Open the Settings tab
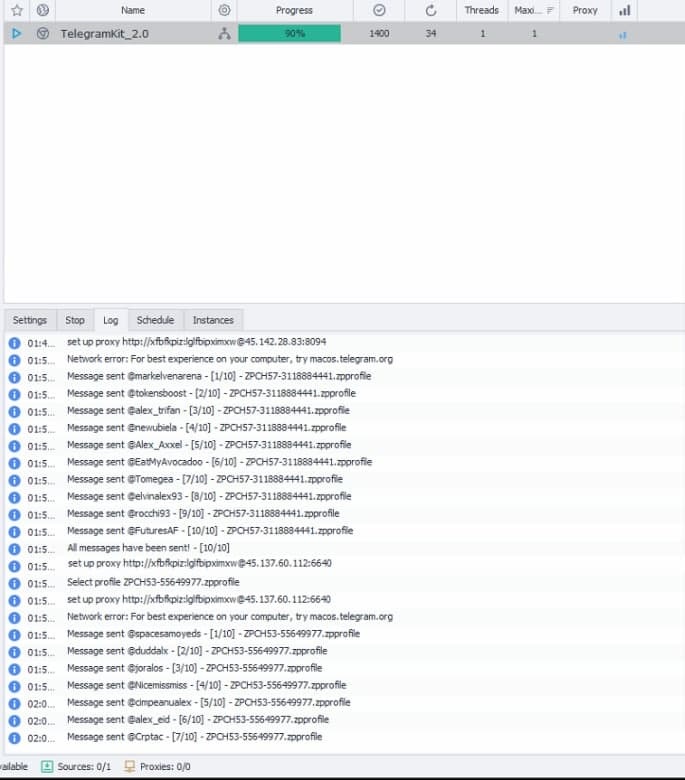 [x=30, y=320]
